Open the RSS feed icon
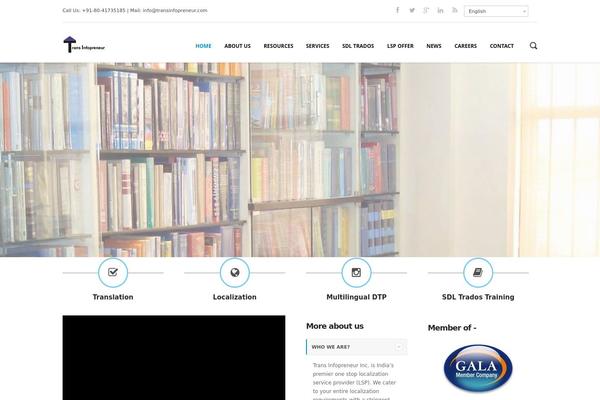Screen dimensions: 600x400 tap(455, 10)
